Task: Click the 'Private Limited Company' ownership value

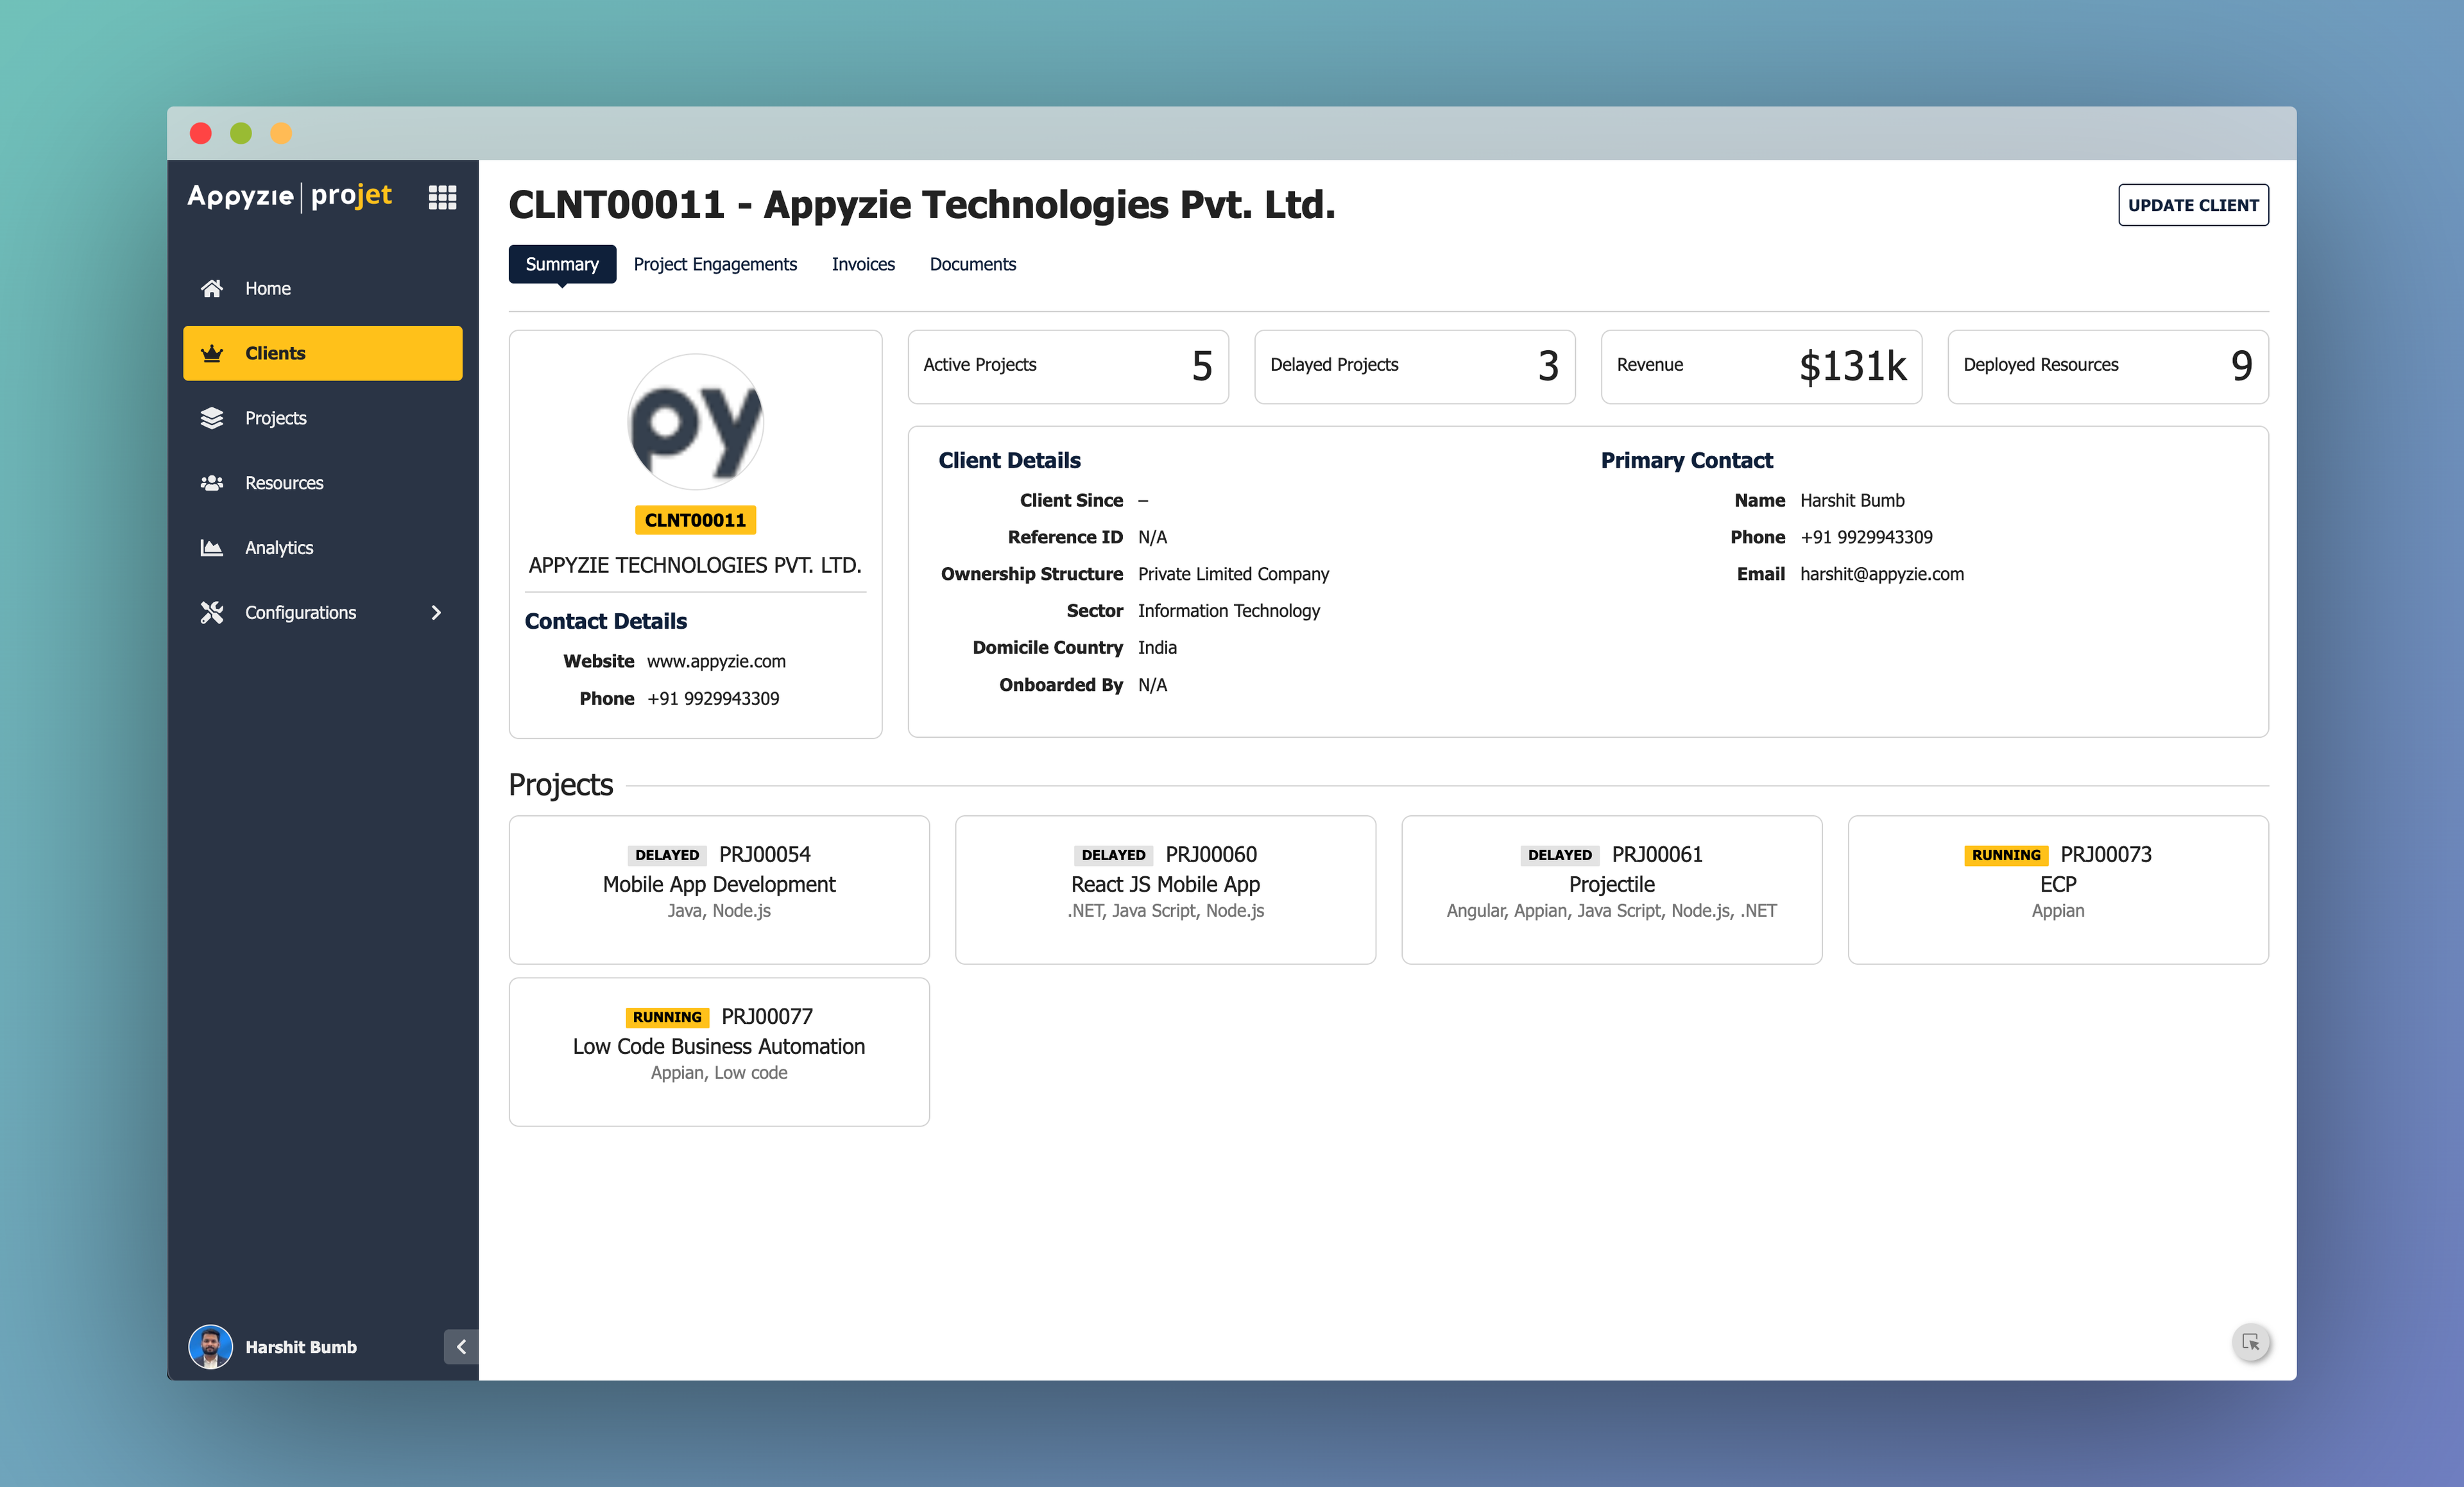Action: coord(1233,574)
